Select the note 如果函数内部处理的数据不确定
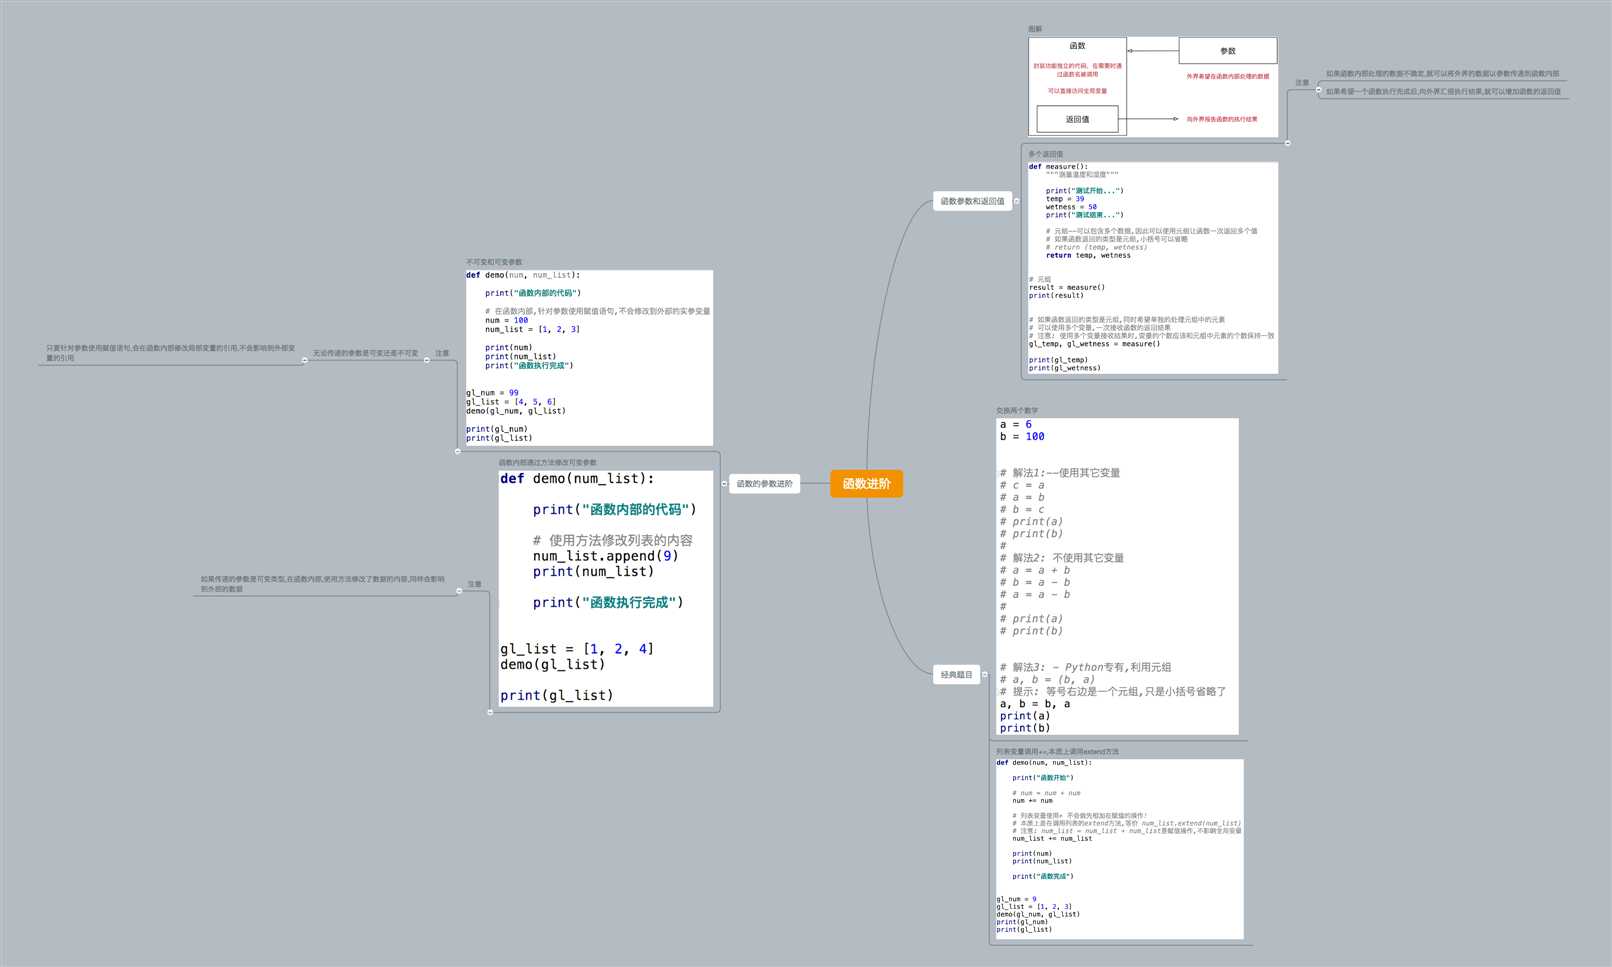The image size is (1612, 967). [1442, 73]
